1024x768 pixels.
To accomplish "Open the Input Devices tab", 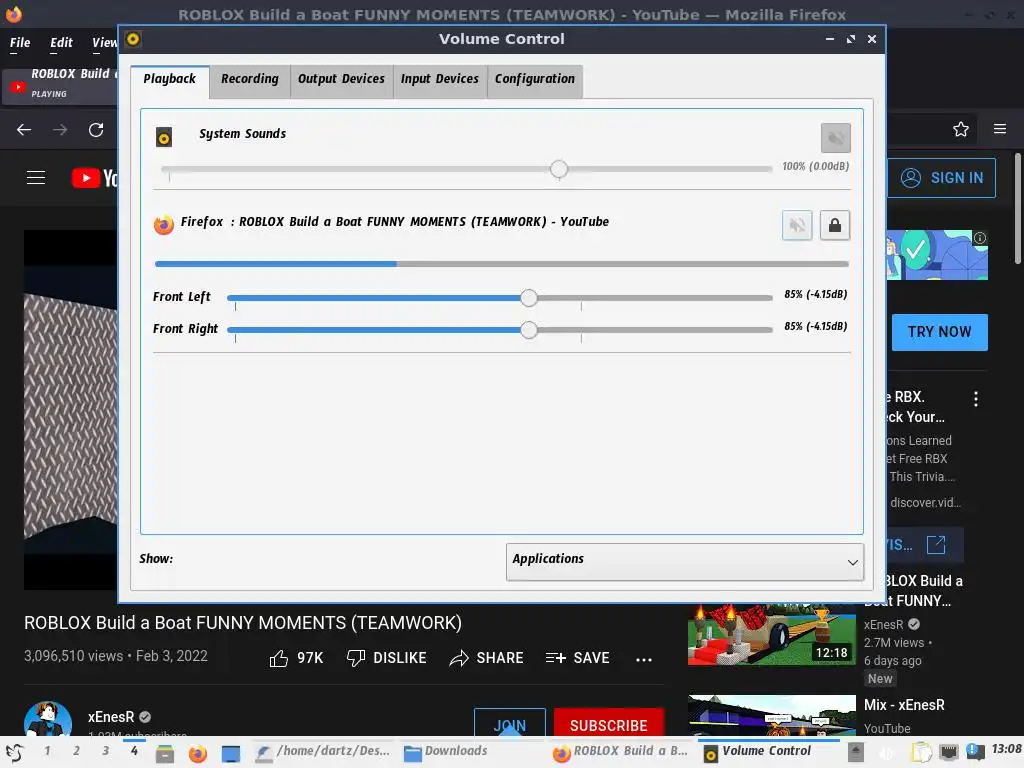I will pyautogui.click(x=440, y=80).
